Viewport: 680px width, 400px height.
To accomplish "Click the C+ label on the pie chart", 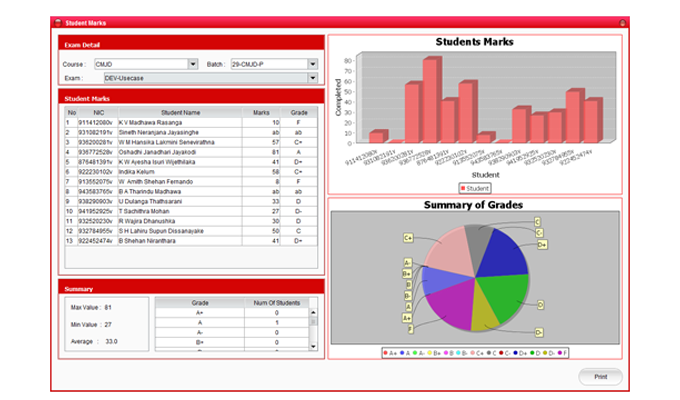I will click(x=409, y=238).
